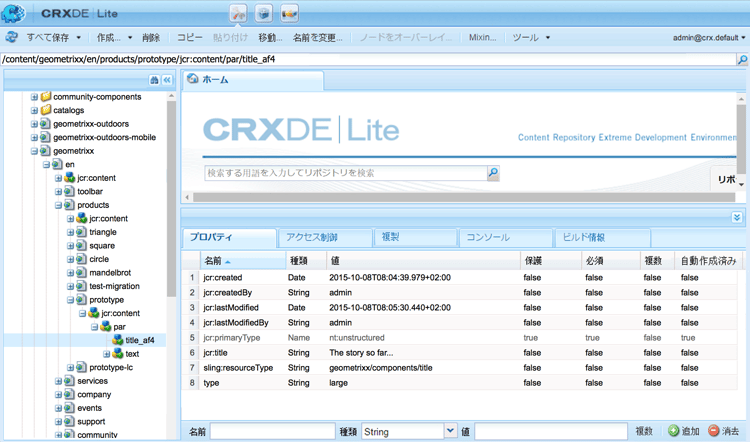Click the par node icon
Viewport: 750px width, 442px height.
(106, 327)
